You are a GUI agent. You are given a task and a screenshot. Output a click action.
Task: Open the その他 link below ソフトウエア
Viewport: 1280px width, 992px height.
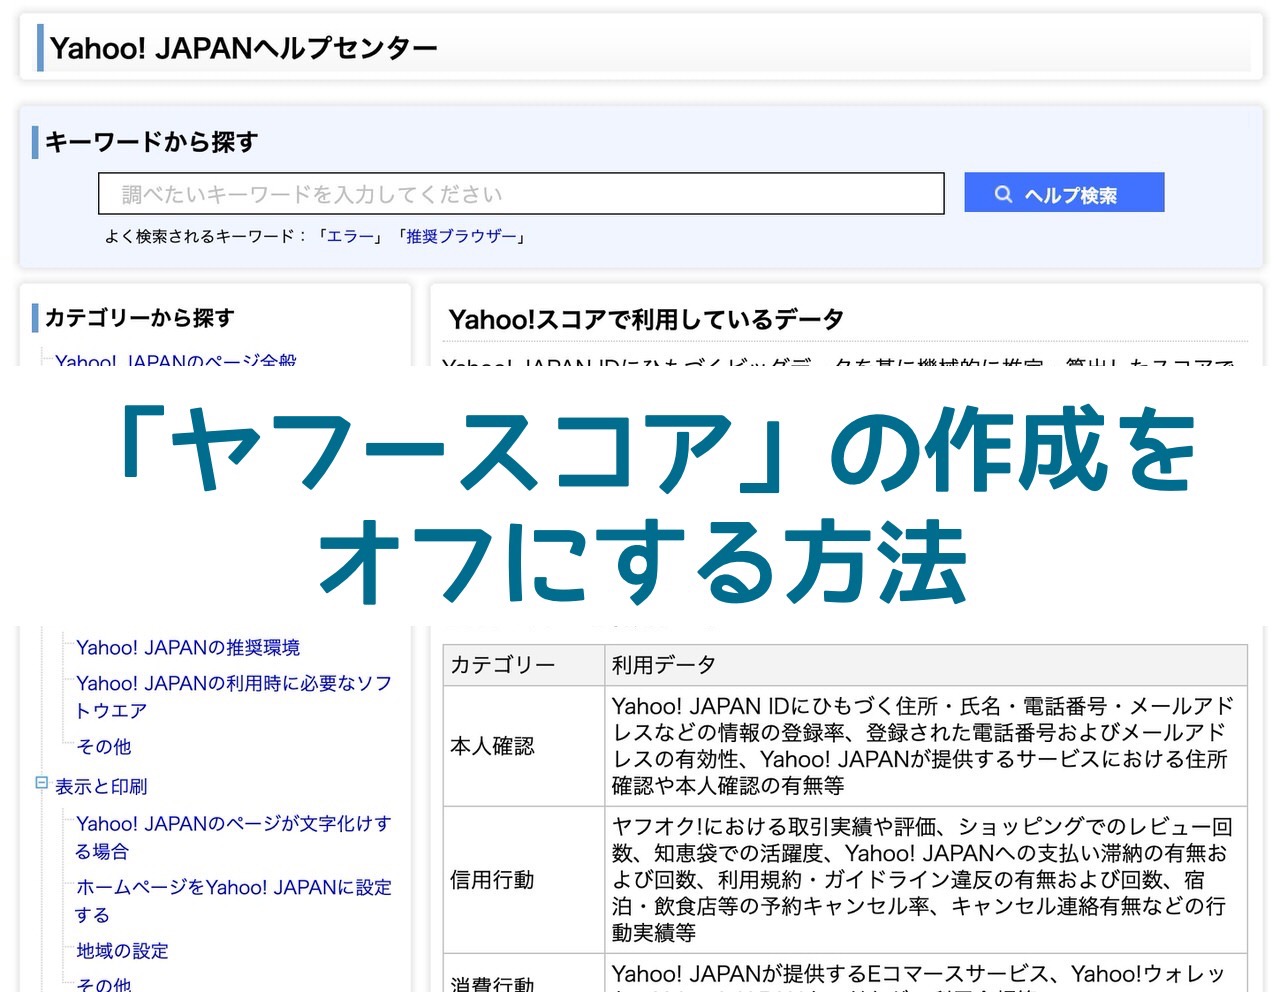(104, 747)
